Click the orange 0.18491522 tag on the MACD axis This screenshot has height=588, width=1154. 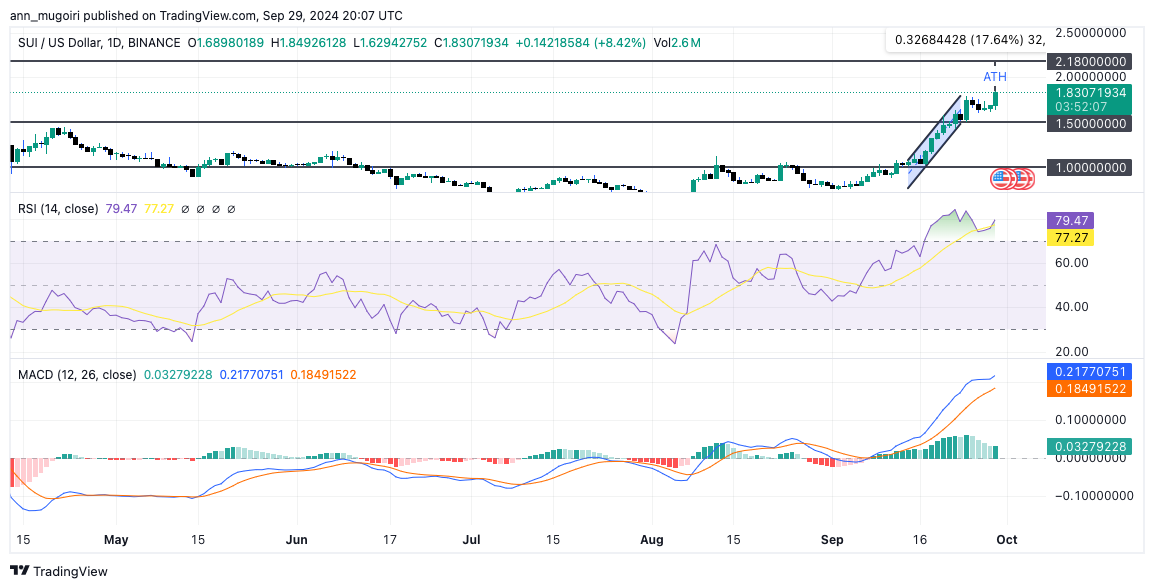tap(1089, 389)
